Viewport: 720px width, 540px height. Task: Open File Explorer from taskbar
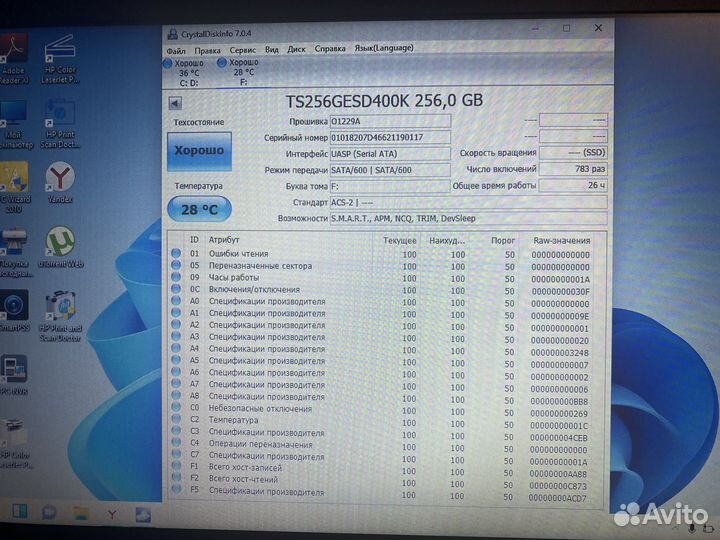coord(81,513)
